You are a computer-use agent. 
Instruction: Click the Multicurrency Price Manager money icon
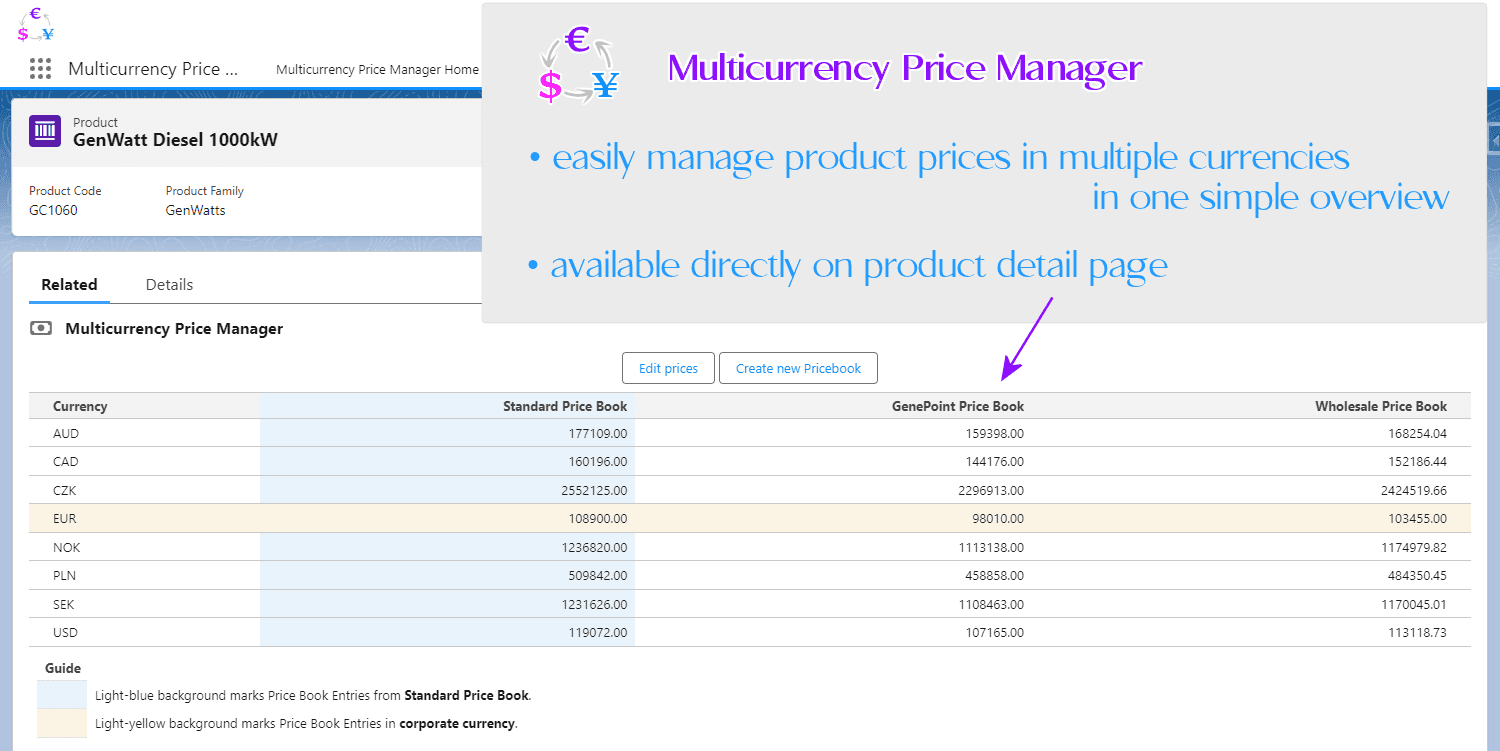click(x=41, y=328)
